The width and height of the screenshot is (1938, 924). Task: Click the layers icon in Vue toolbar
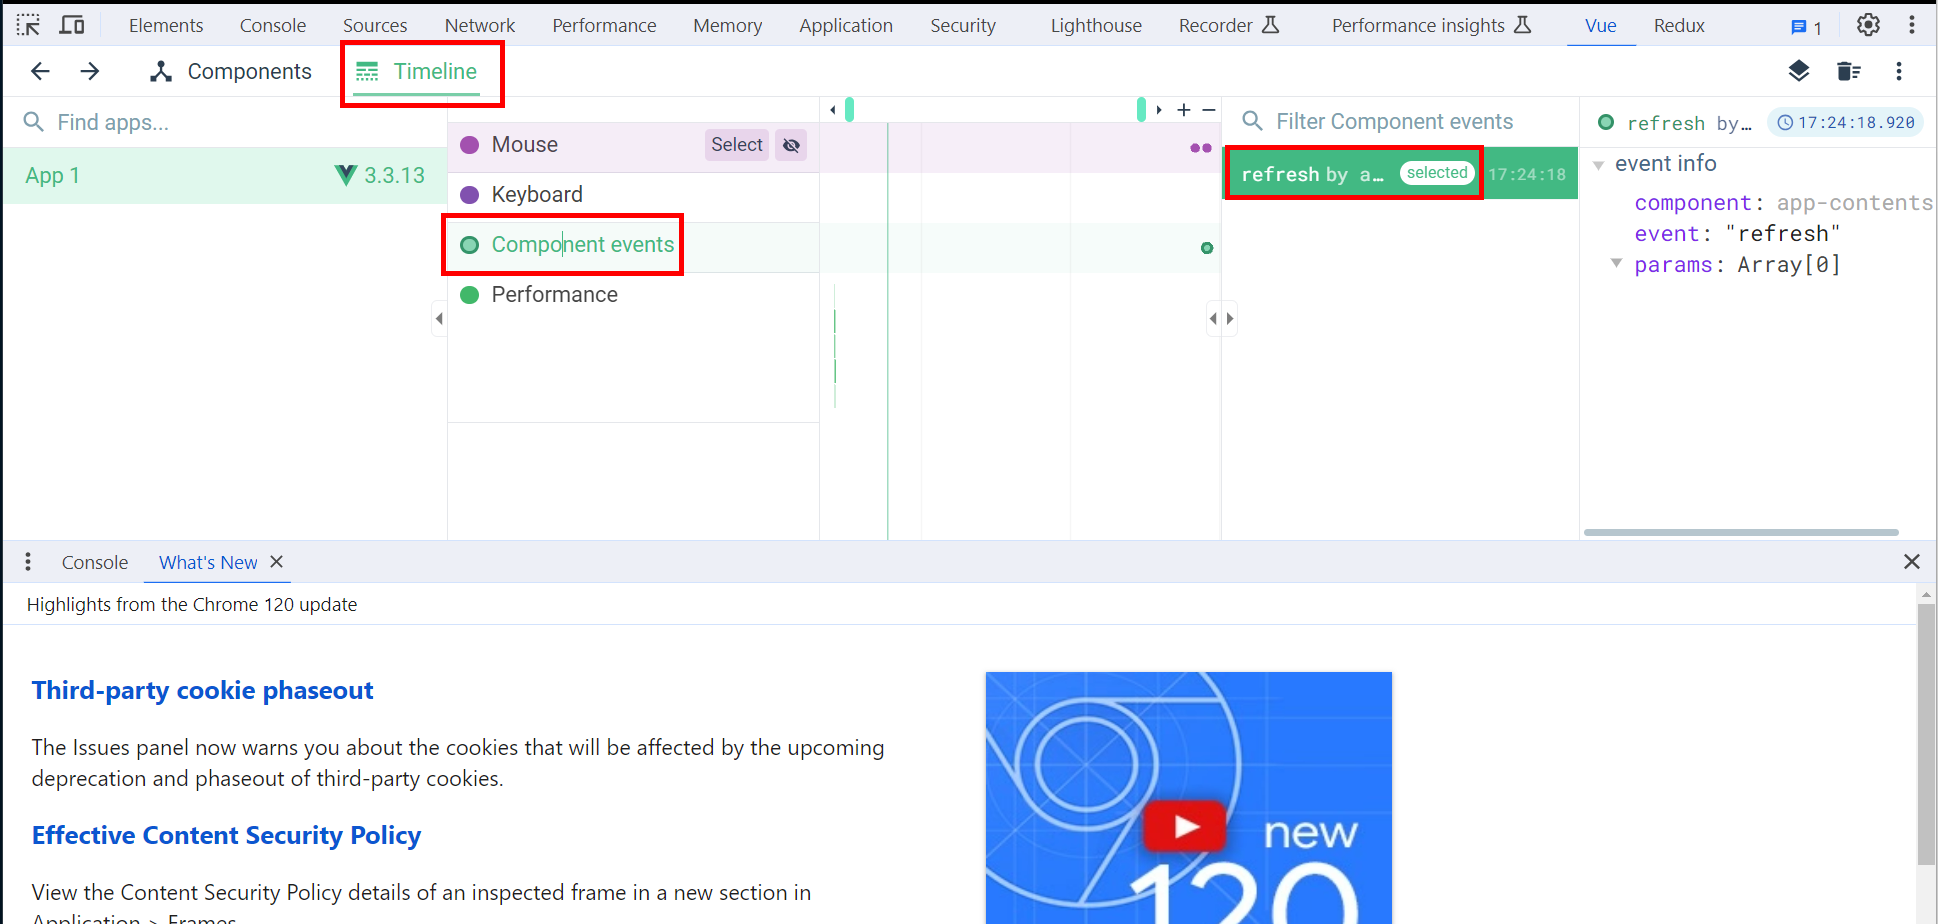coord(1799,71)
